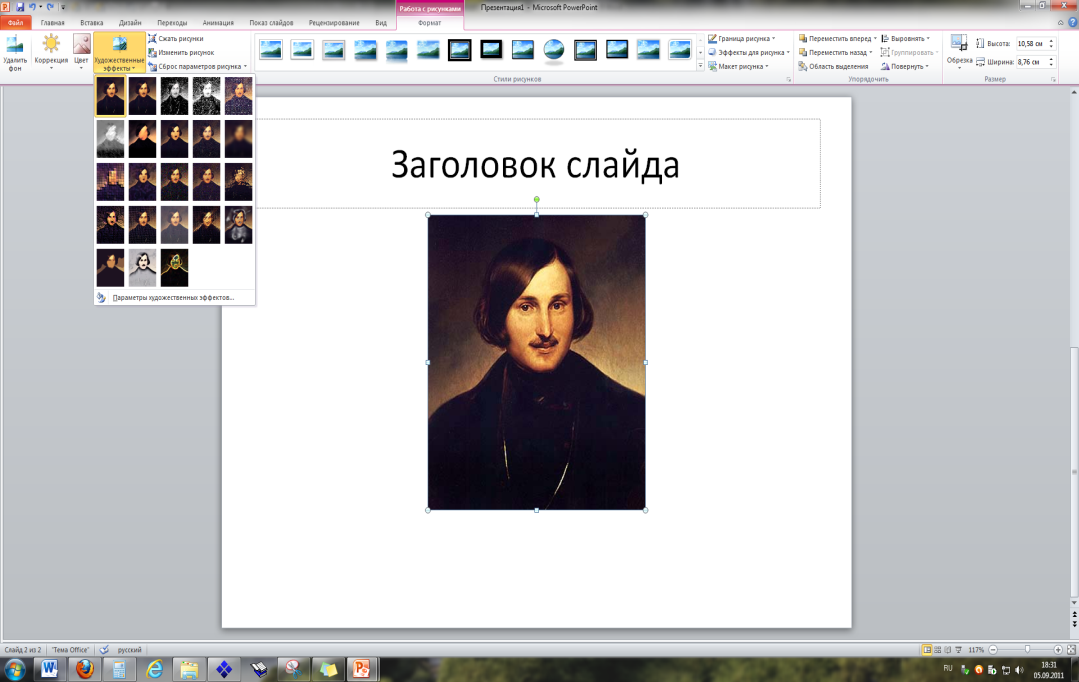Switch to the Вид (View) tab
1079x682 pixels.
click(381, 23)
